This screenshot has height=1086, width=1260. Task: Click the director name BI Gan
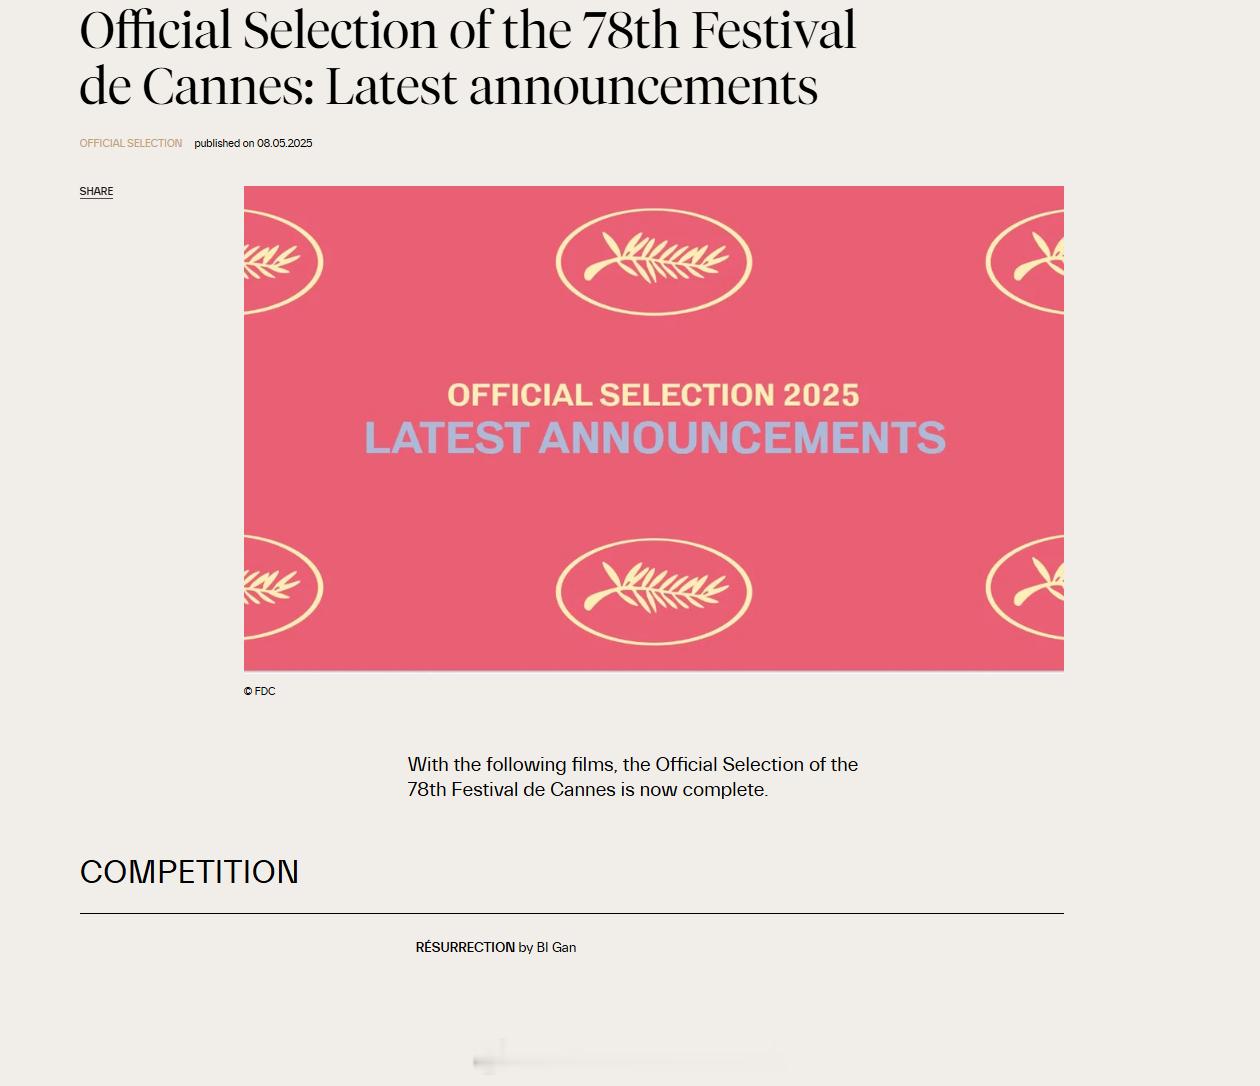[x=556, y=947]
